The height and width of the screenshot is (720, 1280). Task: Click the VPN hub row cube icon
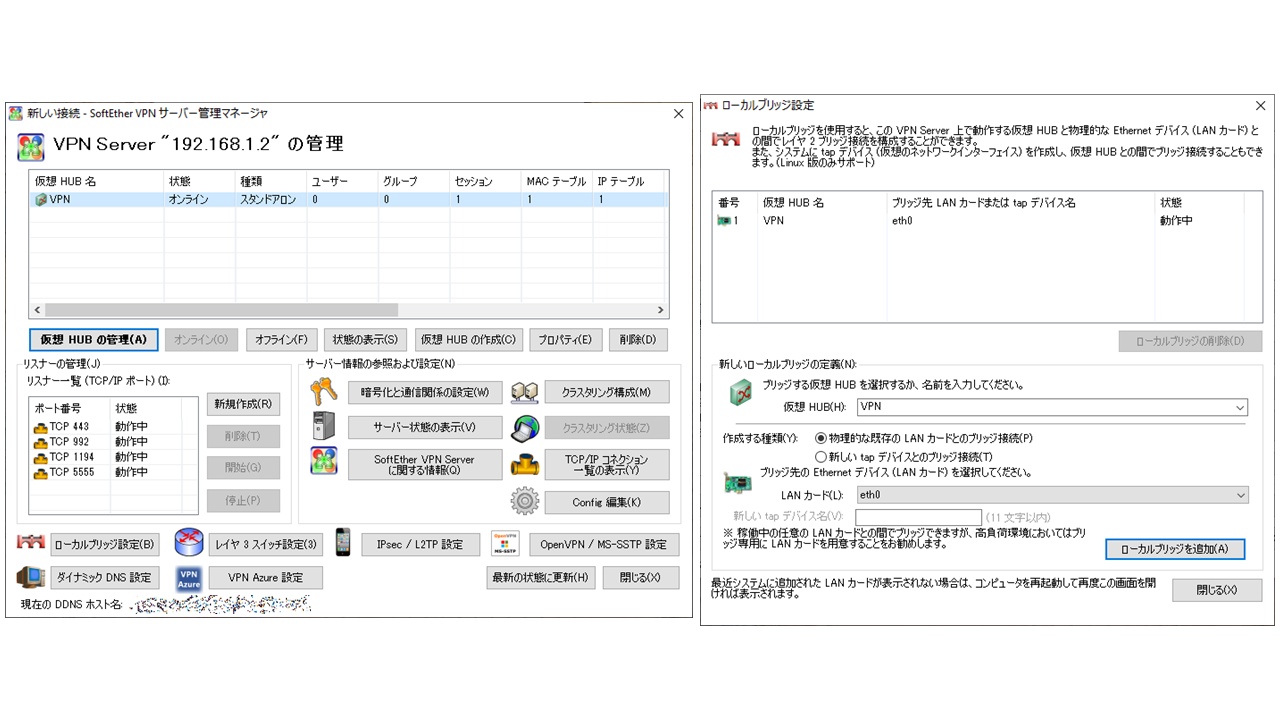[x=41, y=200]
